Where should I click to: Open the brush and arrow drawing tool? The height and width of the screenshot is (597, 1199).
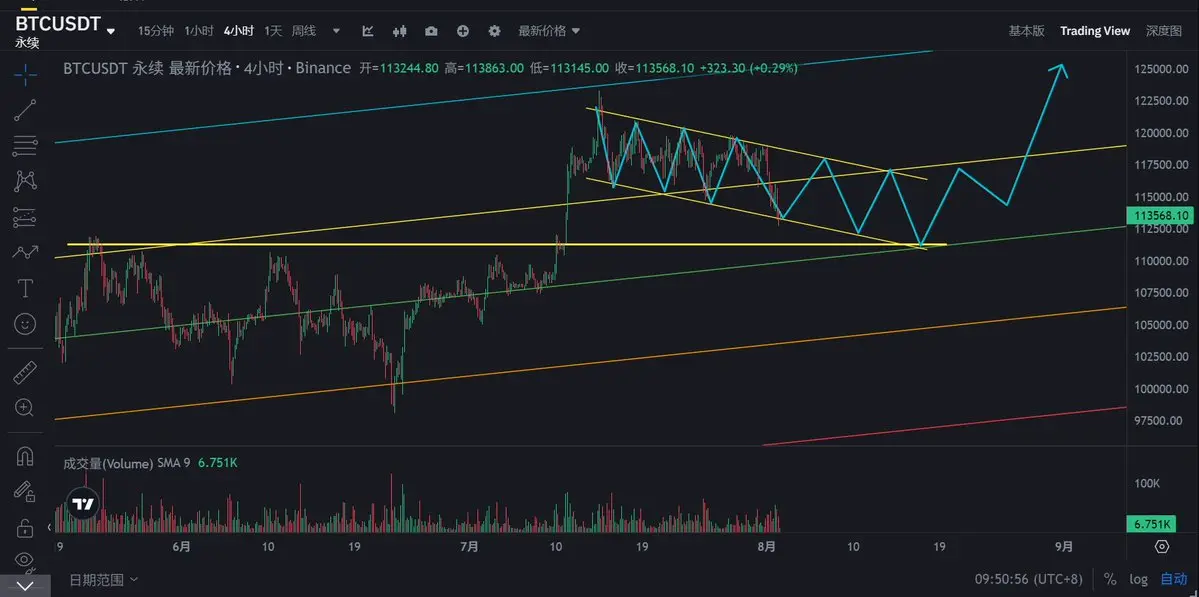25,252
